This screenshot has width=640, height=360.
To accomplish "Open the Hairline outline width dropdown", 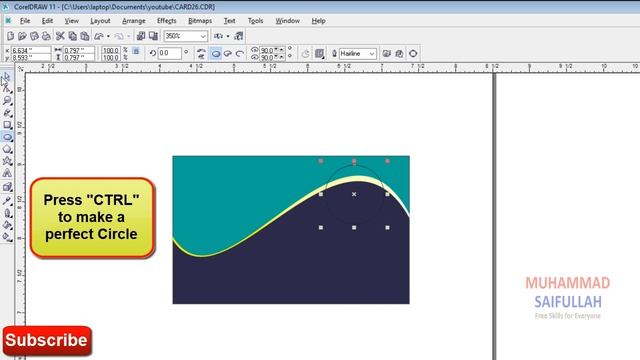I will [371, 53].
